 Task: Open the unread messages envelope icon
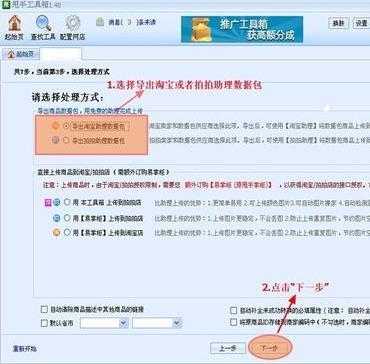pyautogui.click(x=100, y=22)
